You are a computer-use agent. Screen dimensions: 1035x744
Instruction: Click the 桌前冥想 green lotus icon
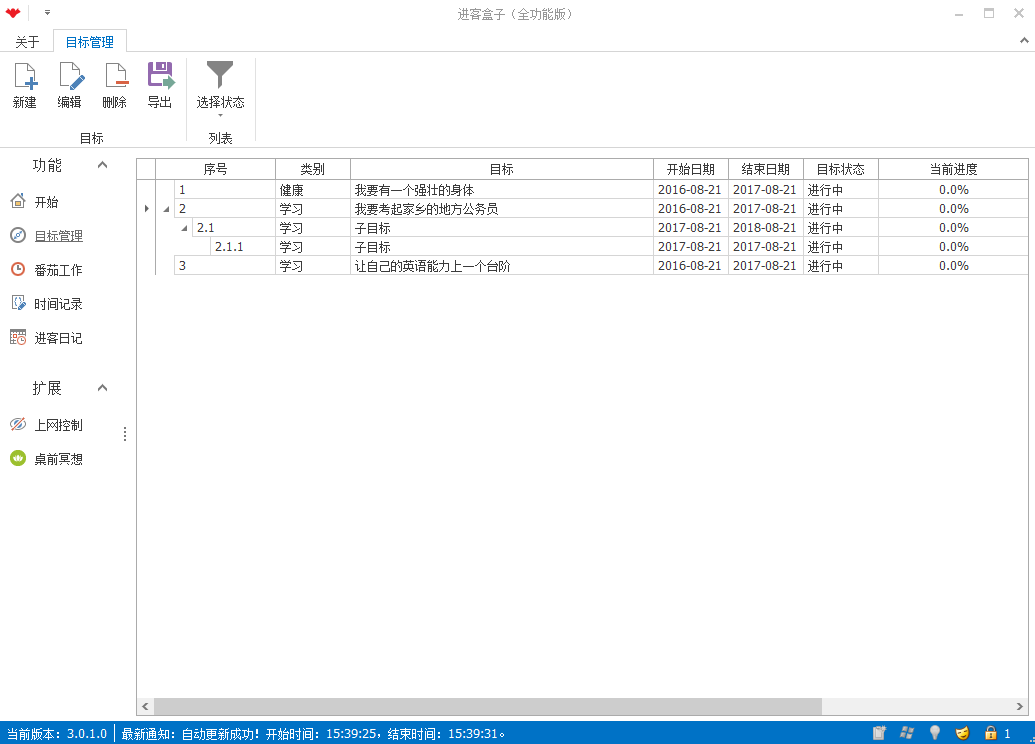tap(18, 458)
